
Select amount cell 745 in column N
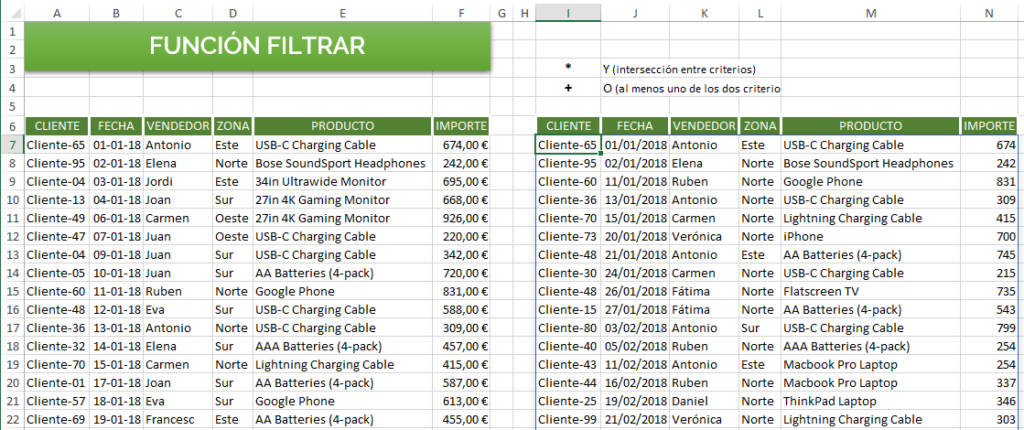pyautogui.click(x=989, y=255)
